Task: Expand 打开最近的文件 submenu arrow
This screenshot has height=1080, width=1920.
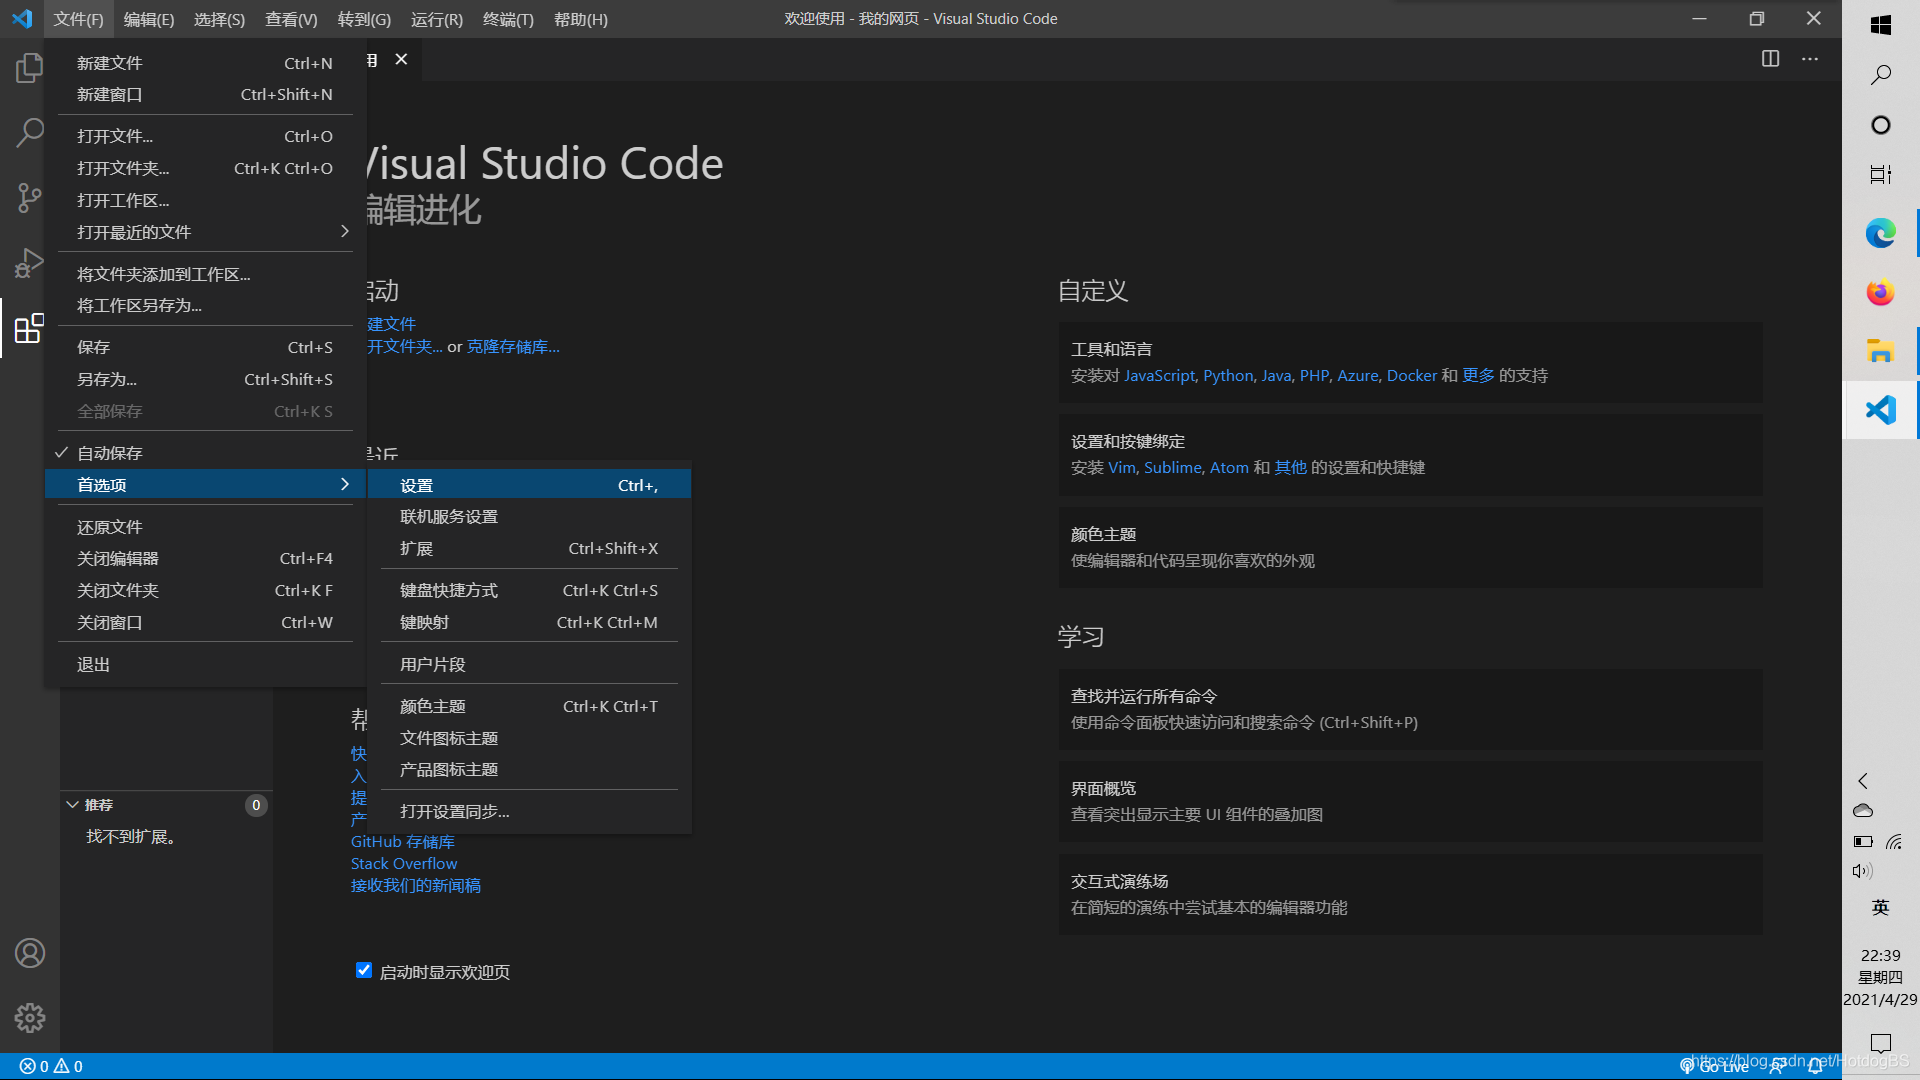Action: tap(342, 232)
